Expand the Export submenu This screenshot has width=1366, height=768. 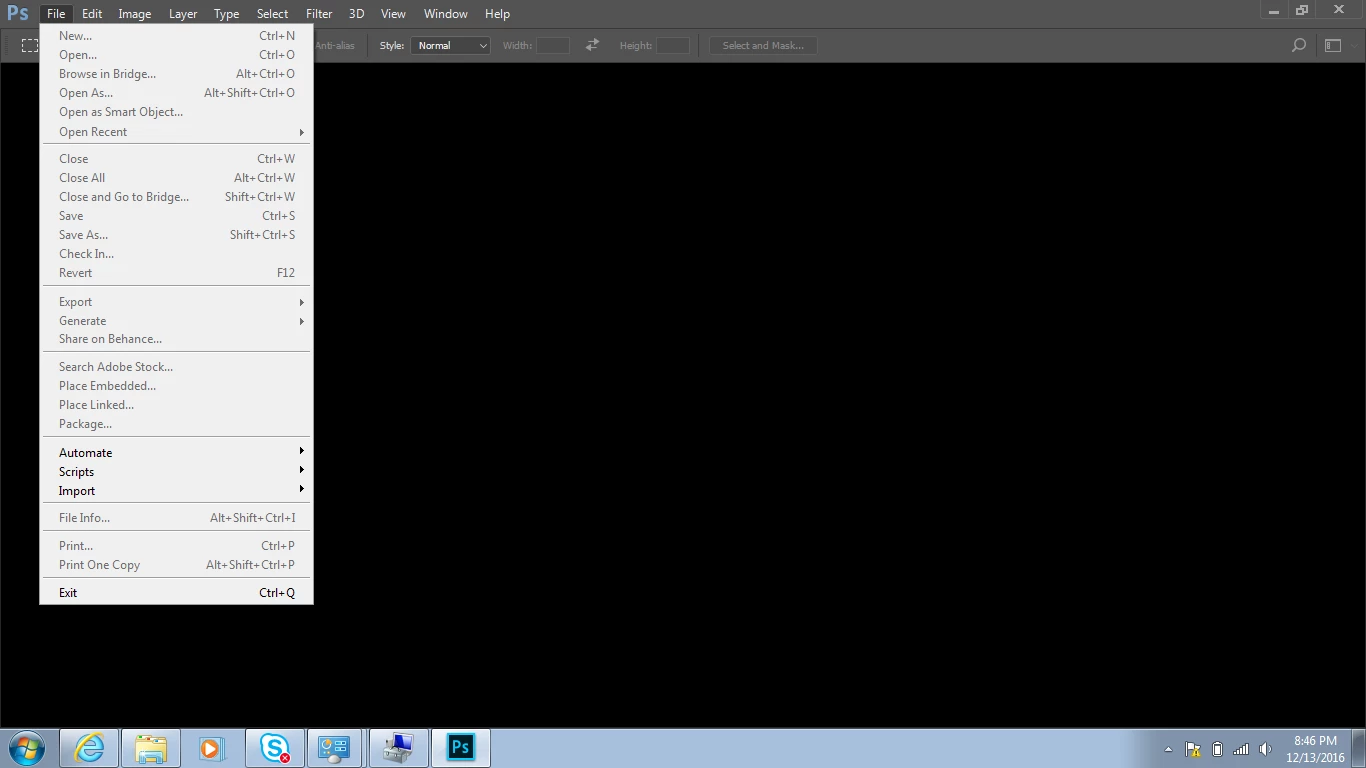point(176,302)
